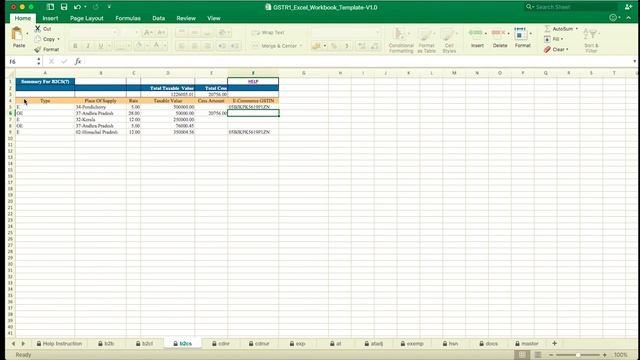
Task: Click the Search Sheet field
Action: point(571,7)
